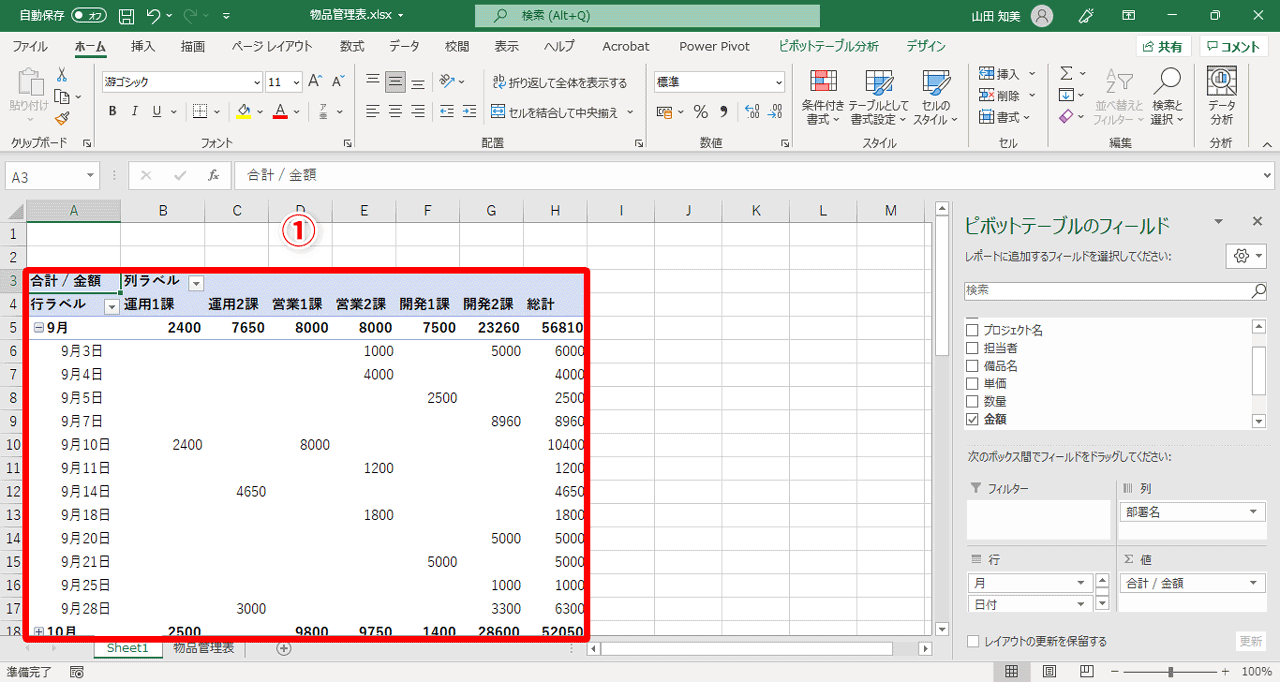This screenshot has width=1280, height=682.
Task: Toggle the AutoSave (自動保存) switch
Action: pyautogui.click(x=90, y=16)
